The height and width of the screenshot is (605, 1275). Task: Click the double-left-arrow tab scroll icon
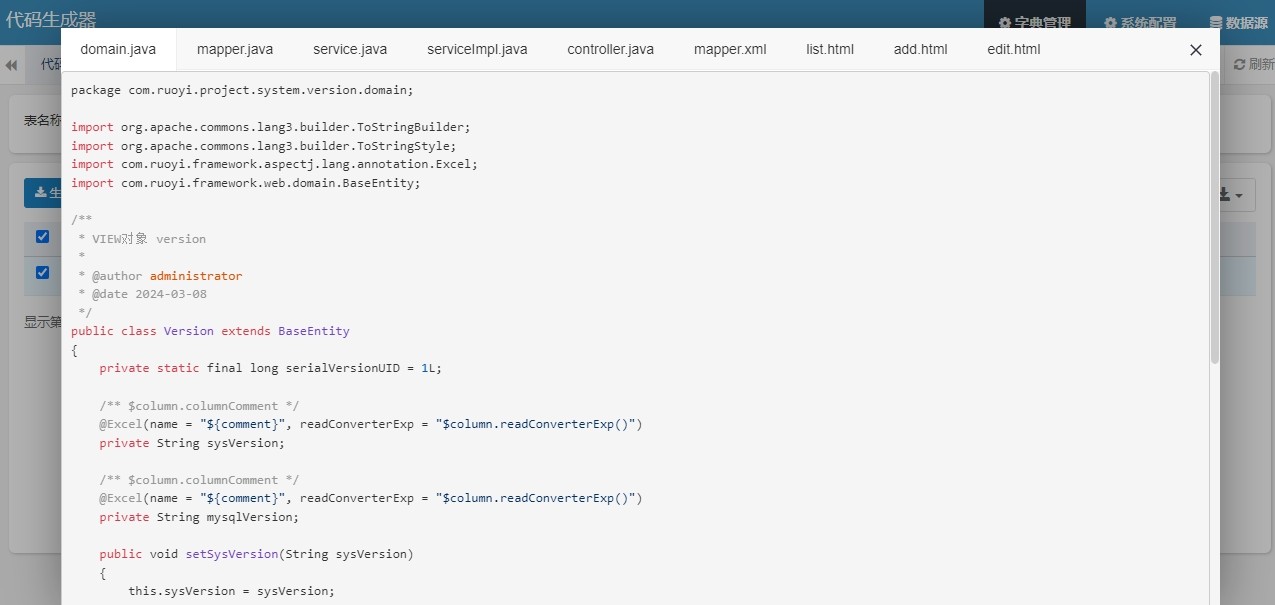click(x=12, y=65)
